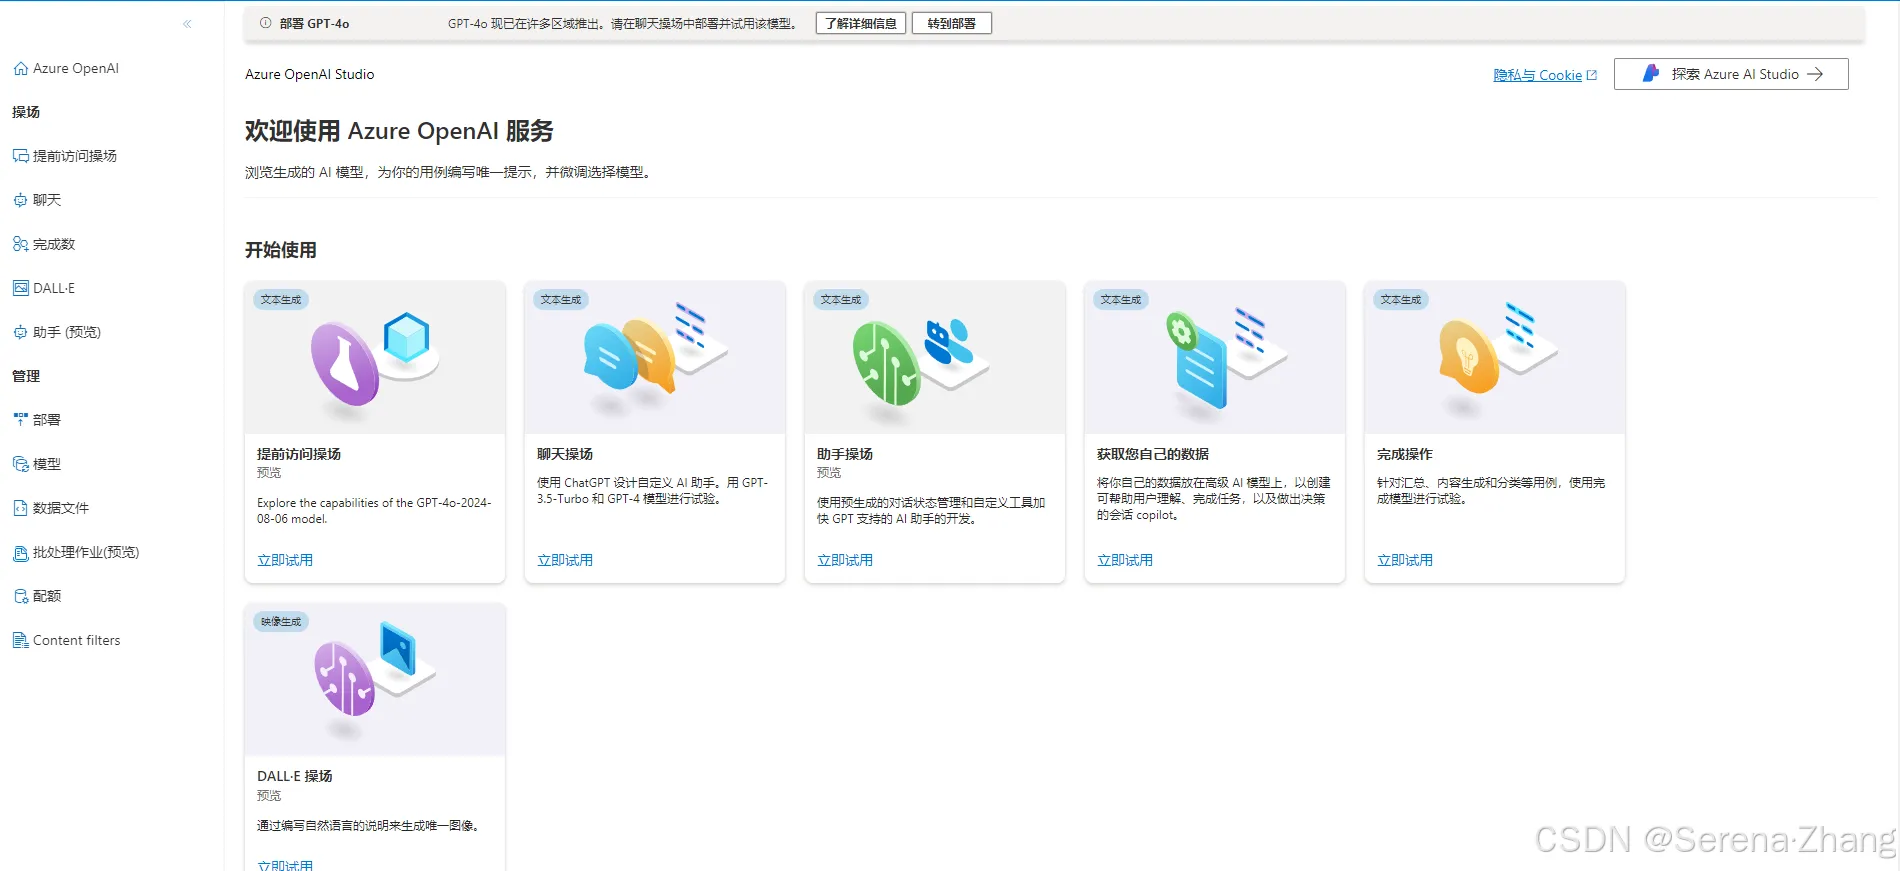Click the Assistants (preview) sidebar icon
The width and height of the screenshot is (1900, 871).
(x=20, y=332)
